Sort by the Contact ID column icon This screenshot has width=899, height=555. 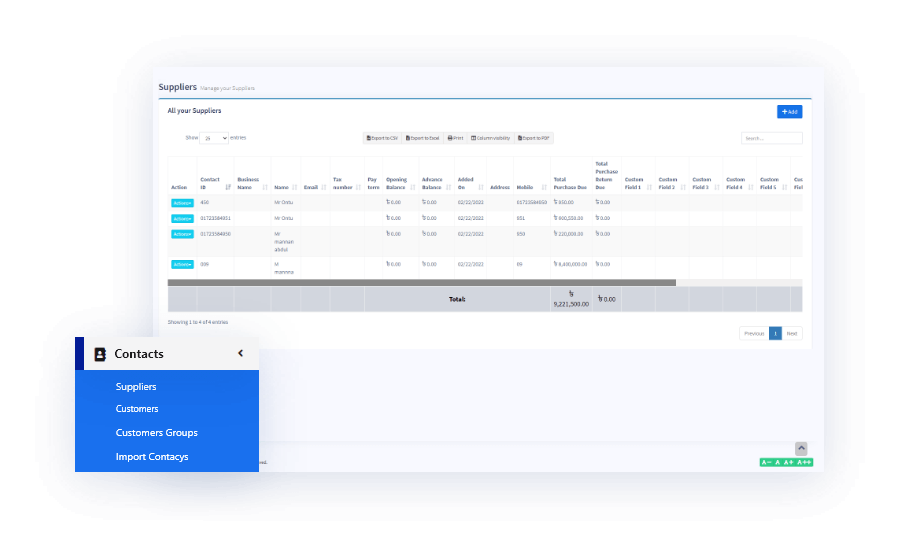point(228,187)
